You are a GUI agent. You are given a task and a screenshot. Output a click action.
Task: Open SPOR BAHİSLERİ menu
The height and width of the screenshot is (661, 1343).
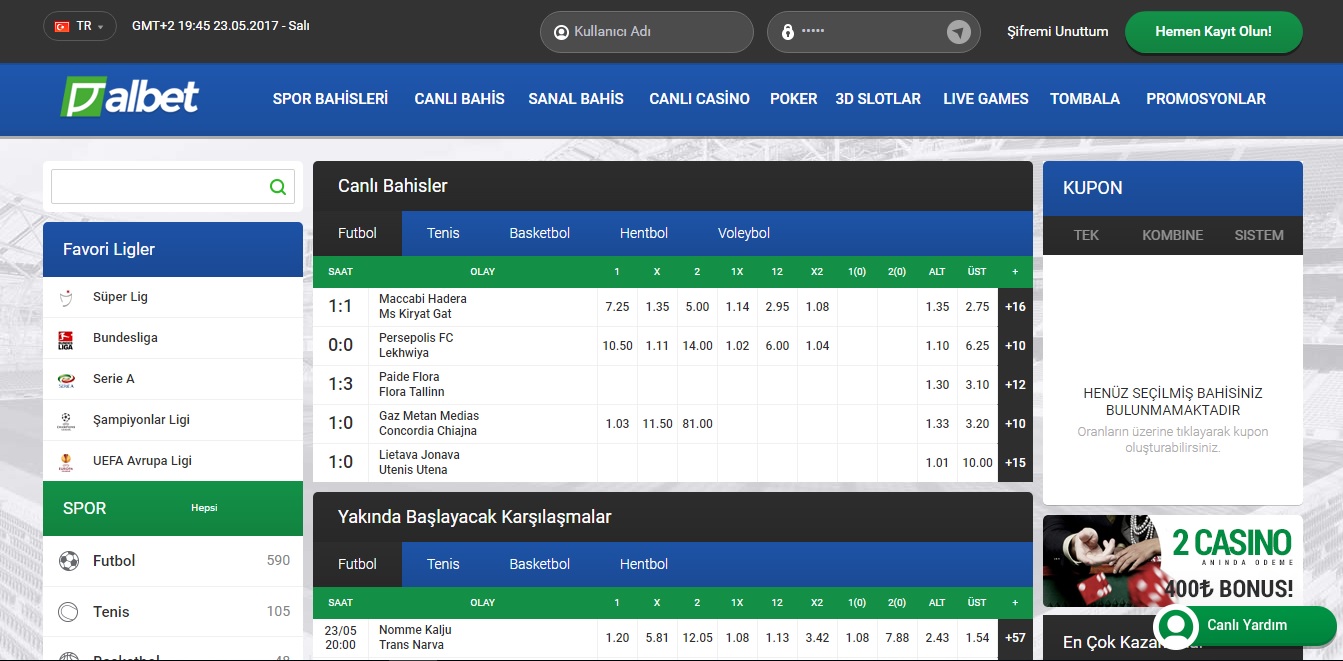pyautogui.click(x=330, y=99)
